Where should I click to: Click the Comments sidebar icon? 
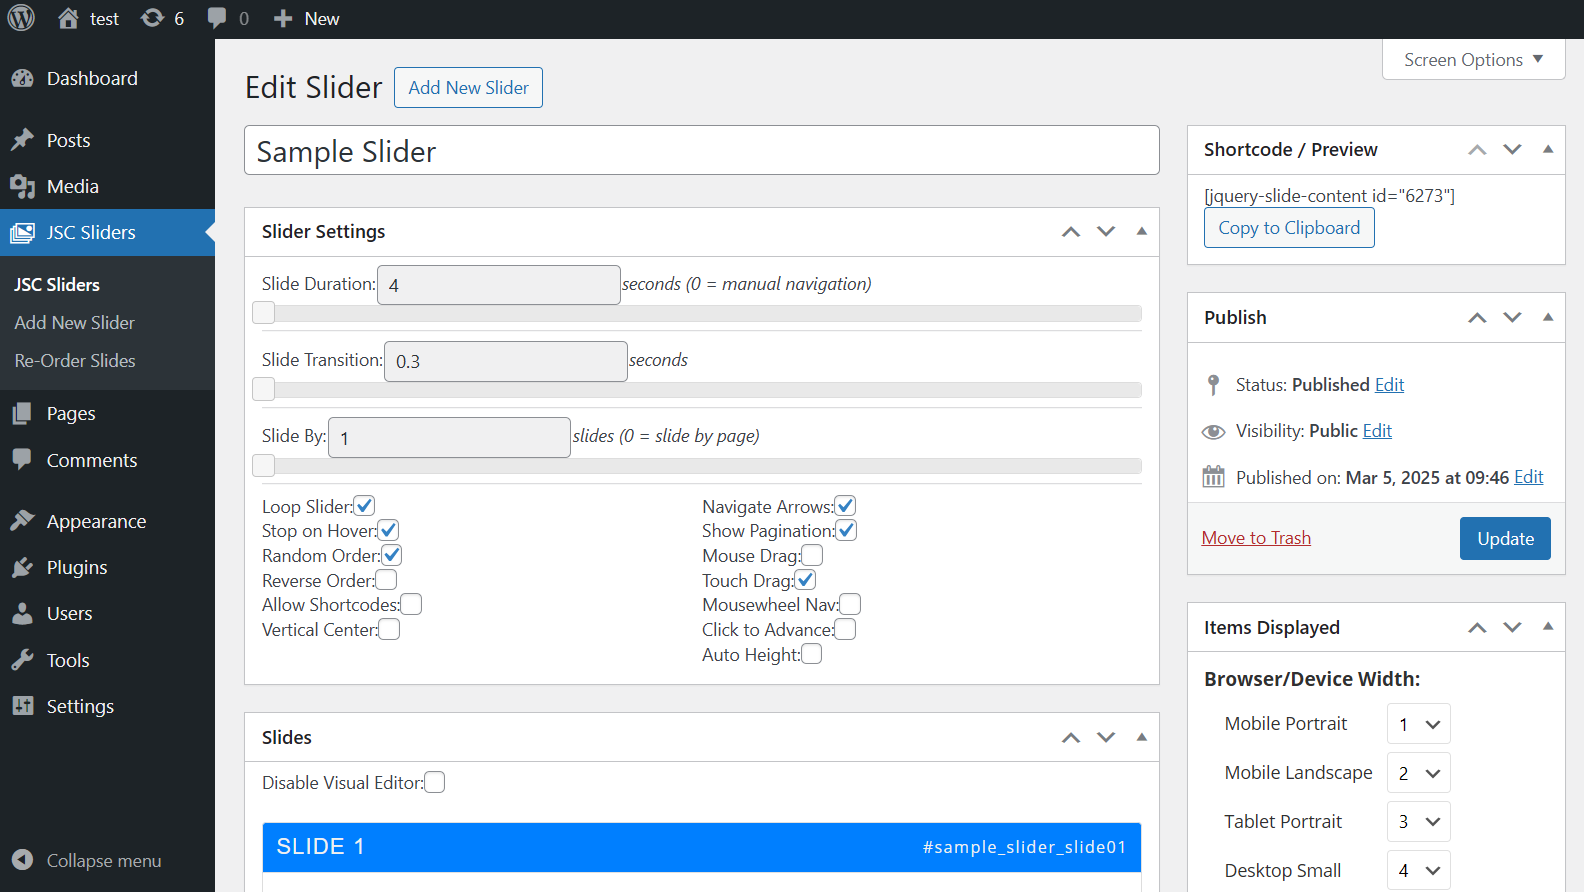point(23,460)
